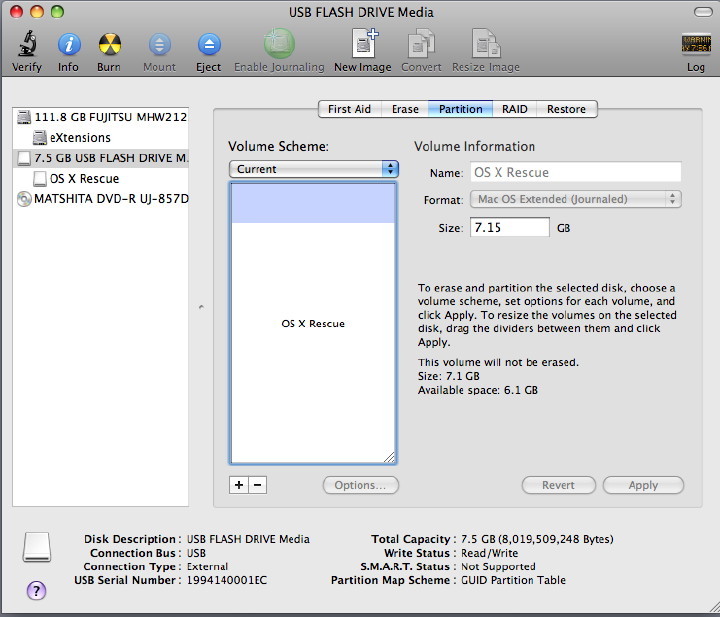Switch to the Erase tab
Screen dimensions: 720x617
pos(405,109)
